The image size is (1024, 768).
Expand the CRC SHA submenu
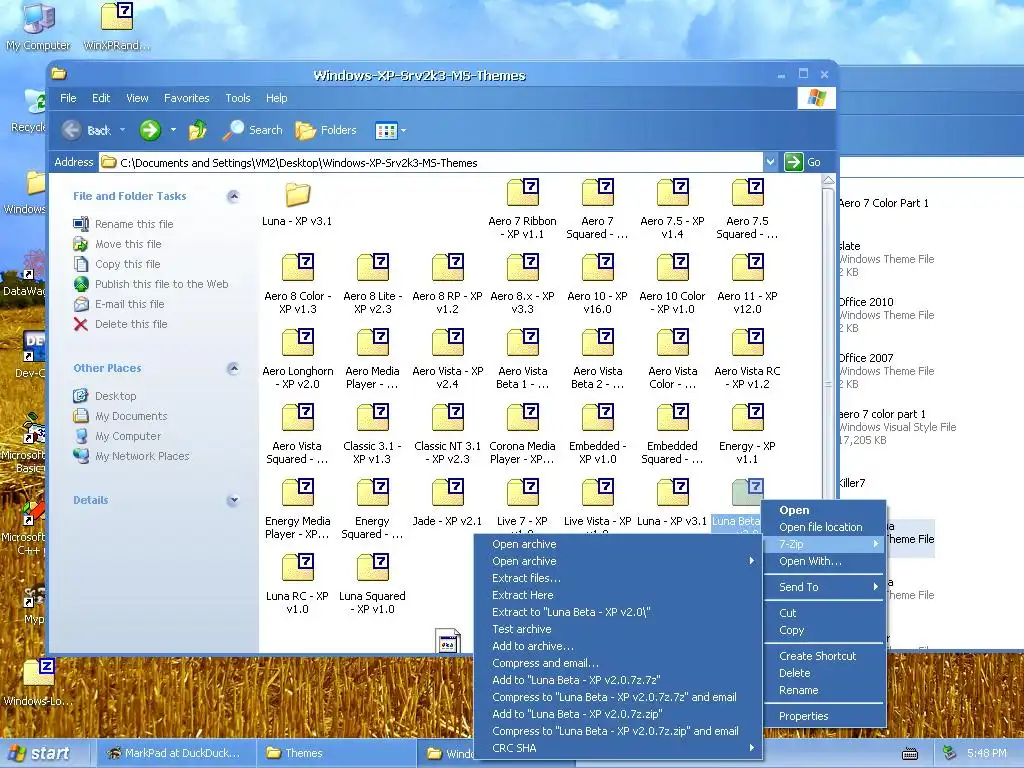click(x=618, y=748)
